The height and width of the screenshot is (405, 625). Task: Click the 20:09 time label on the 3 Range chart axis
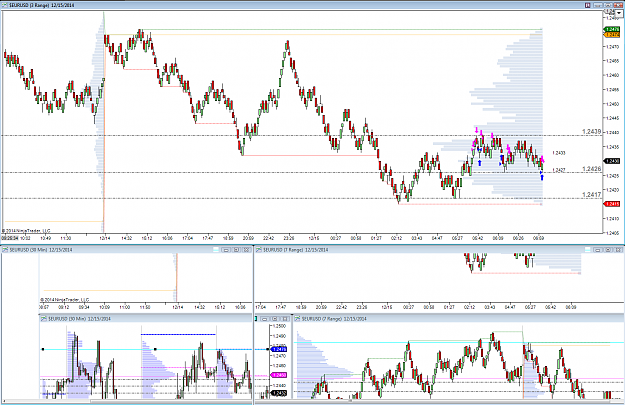pos(248,238)
